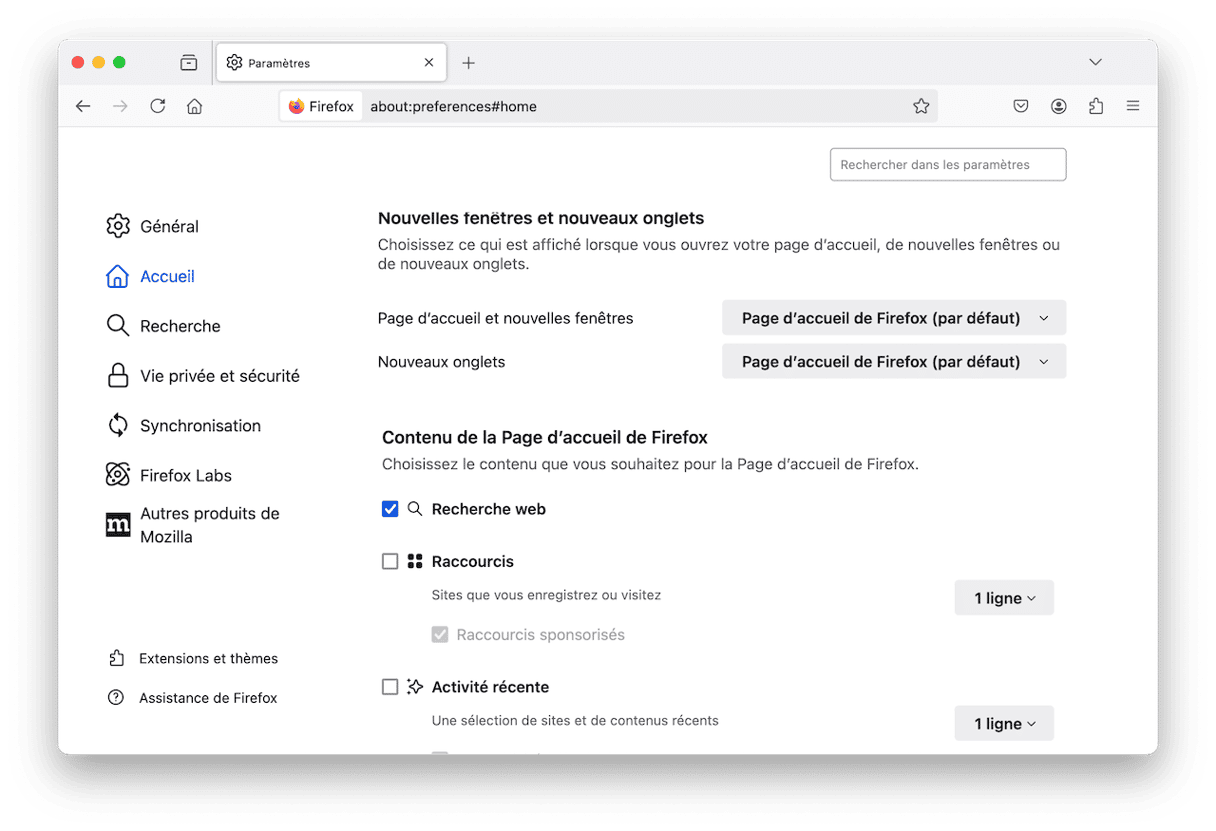The width and height of the screenshot is (1216, 831).
Task: Select the Paramètres tab
Action: [x=331, y=63]
